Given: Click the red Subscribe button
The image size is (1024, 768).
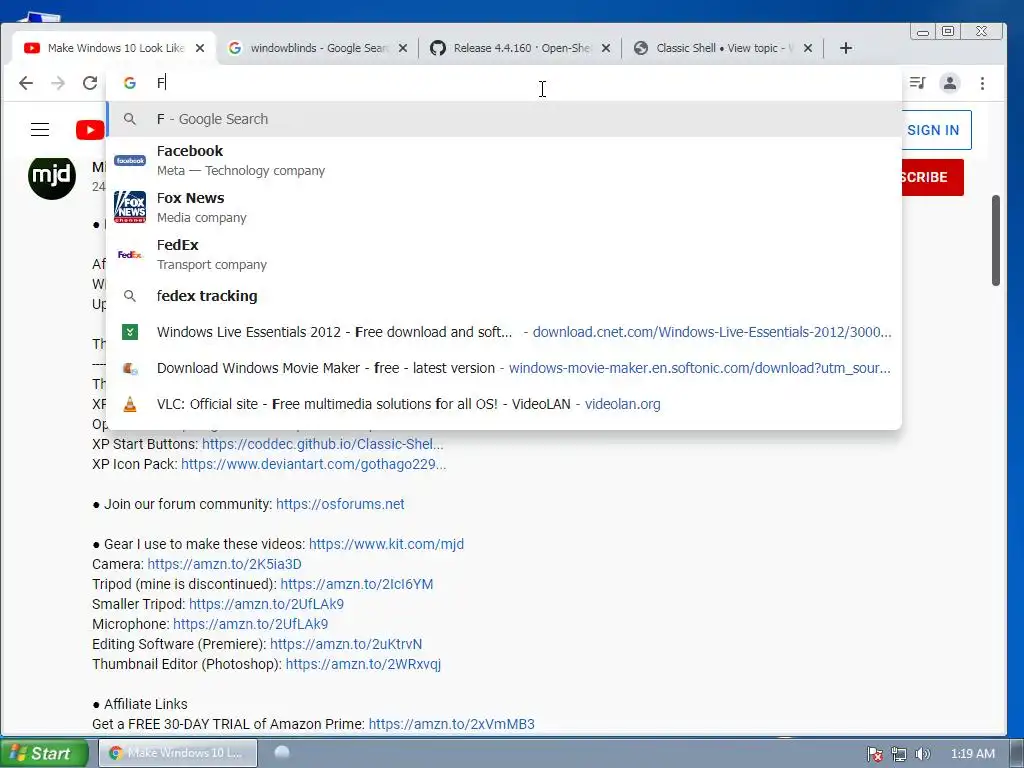Looking at the screenshot, I should (x=931, y=177).
